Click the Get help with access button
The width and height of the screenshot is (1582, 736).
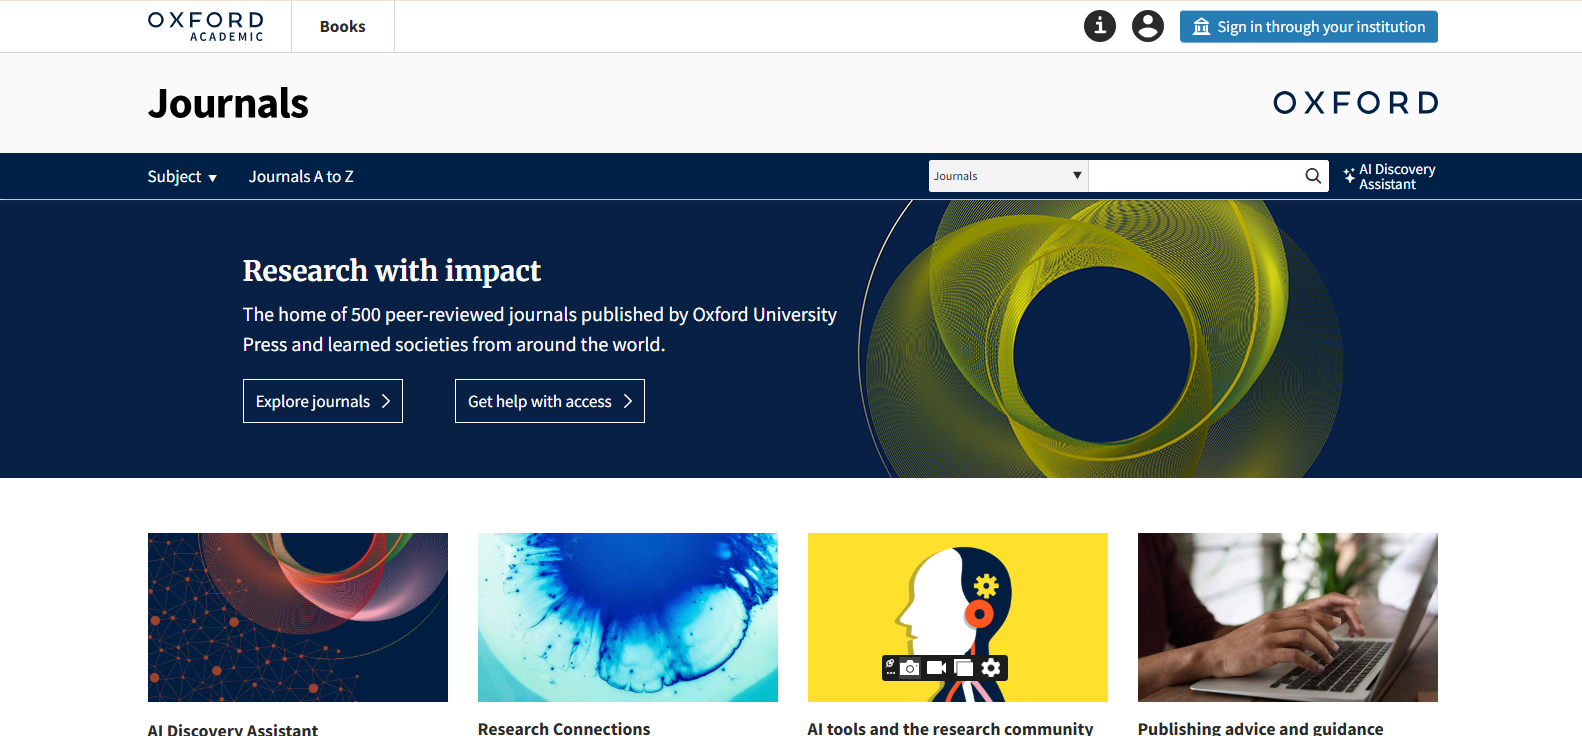pyautogui.click(x=549, y=401)
